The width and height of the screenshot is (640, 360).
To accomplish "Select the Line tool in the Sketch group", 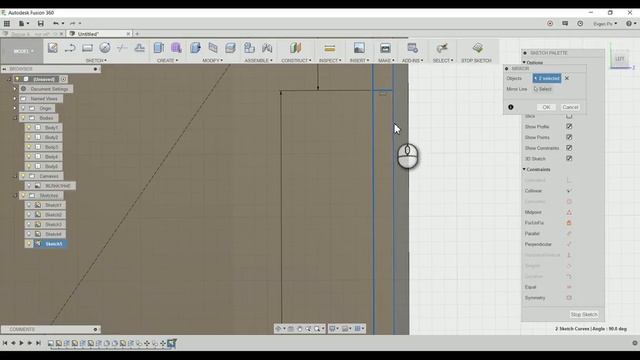I will tap(70, 48).
